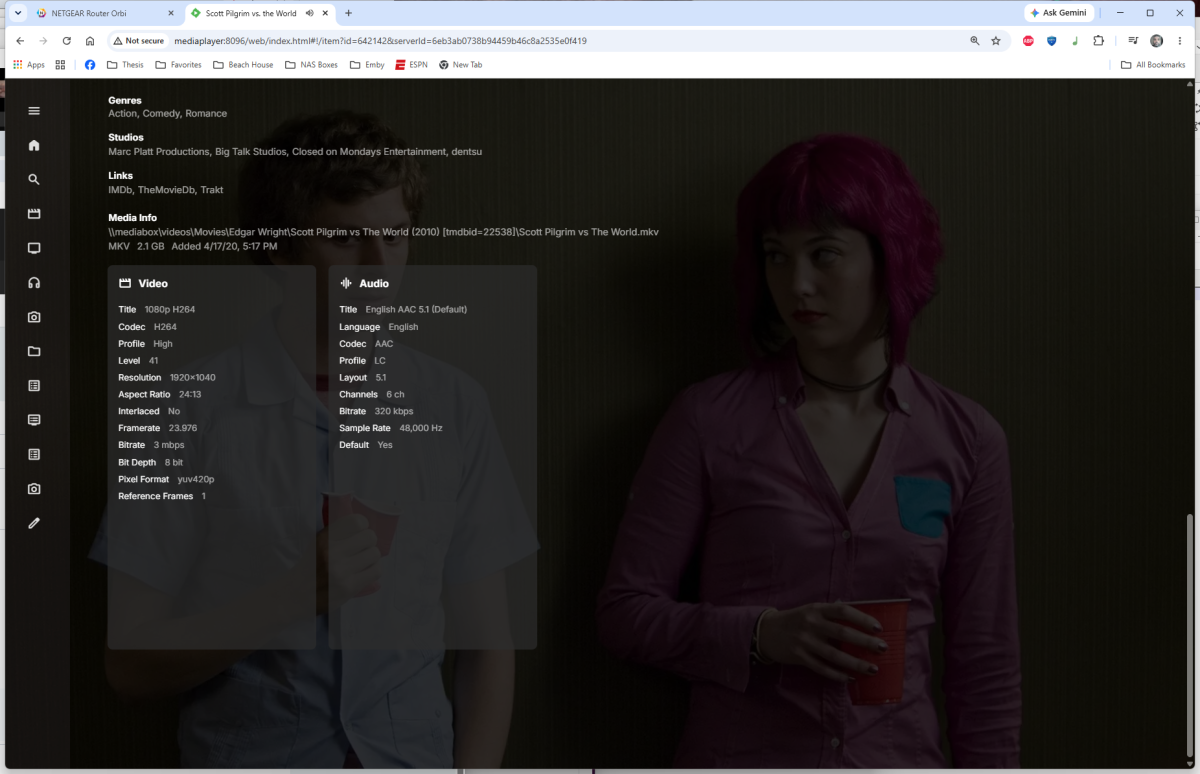1200x774 pixels.
Task: Reload the page with the refresh icon
Action: pyautogui.click(x=66, y=41)
